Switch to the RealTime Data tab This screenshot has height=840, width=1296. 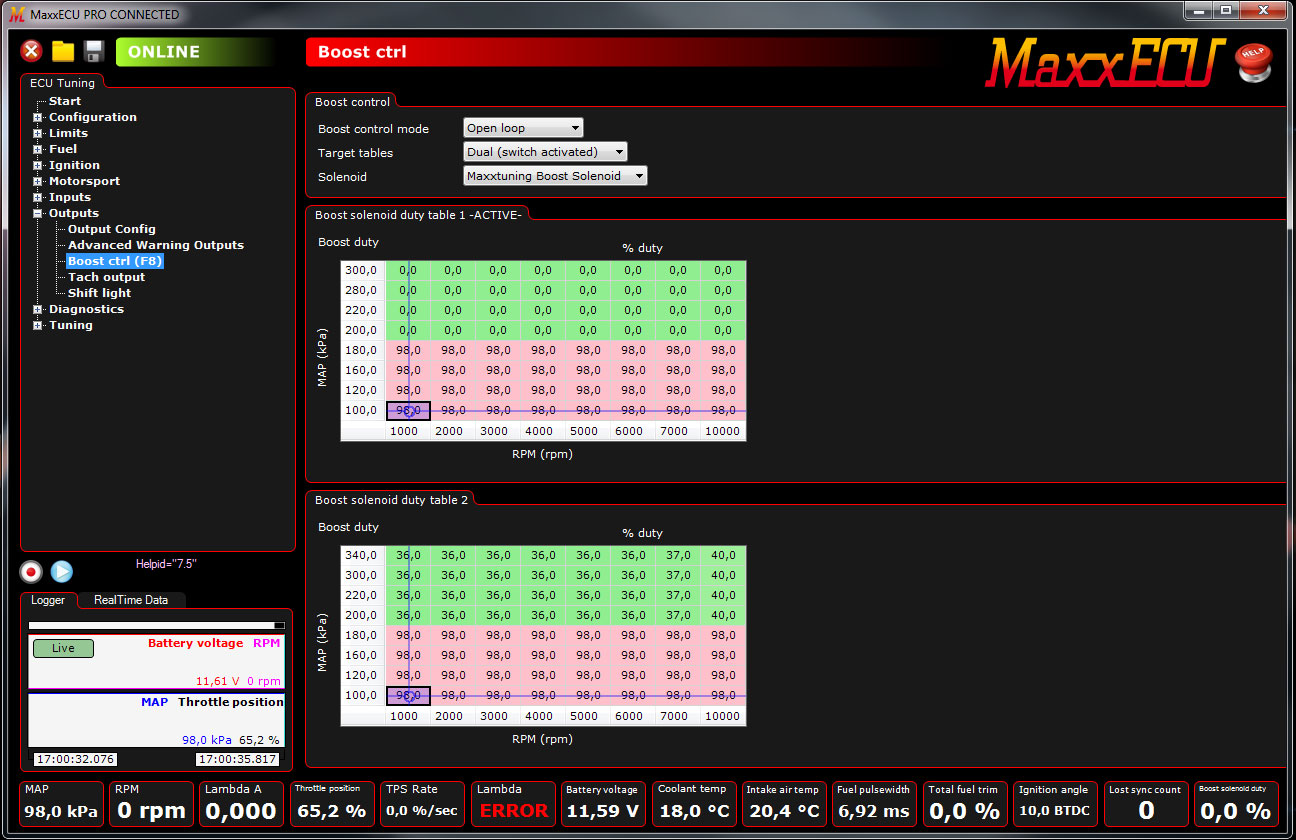tap(131, 600)
